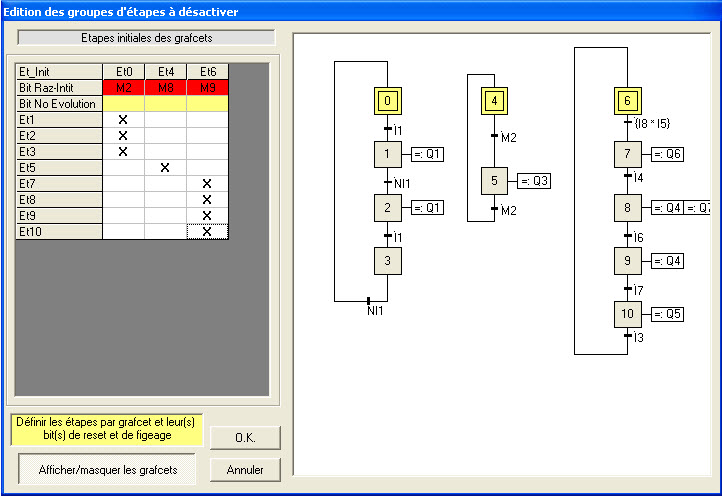Viewport: 722px width, 497px height.
Task: Click step 9 box in the grafcet
Action: (x=628, y=261)
